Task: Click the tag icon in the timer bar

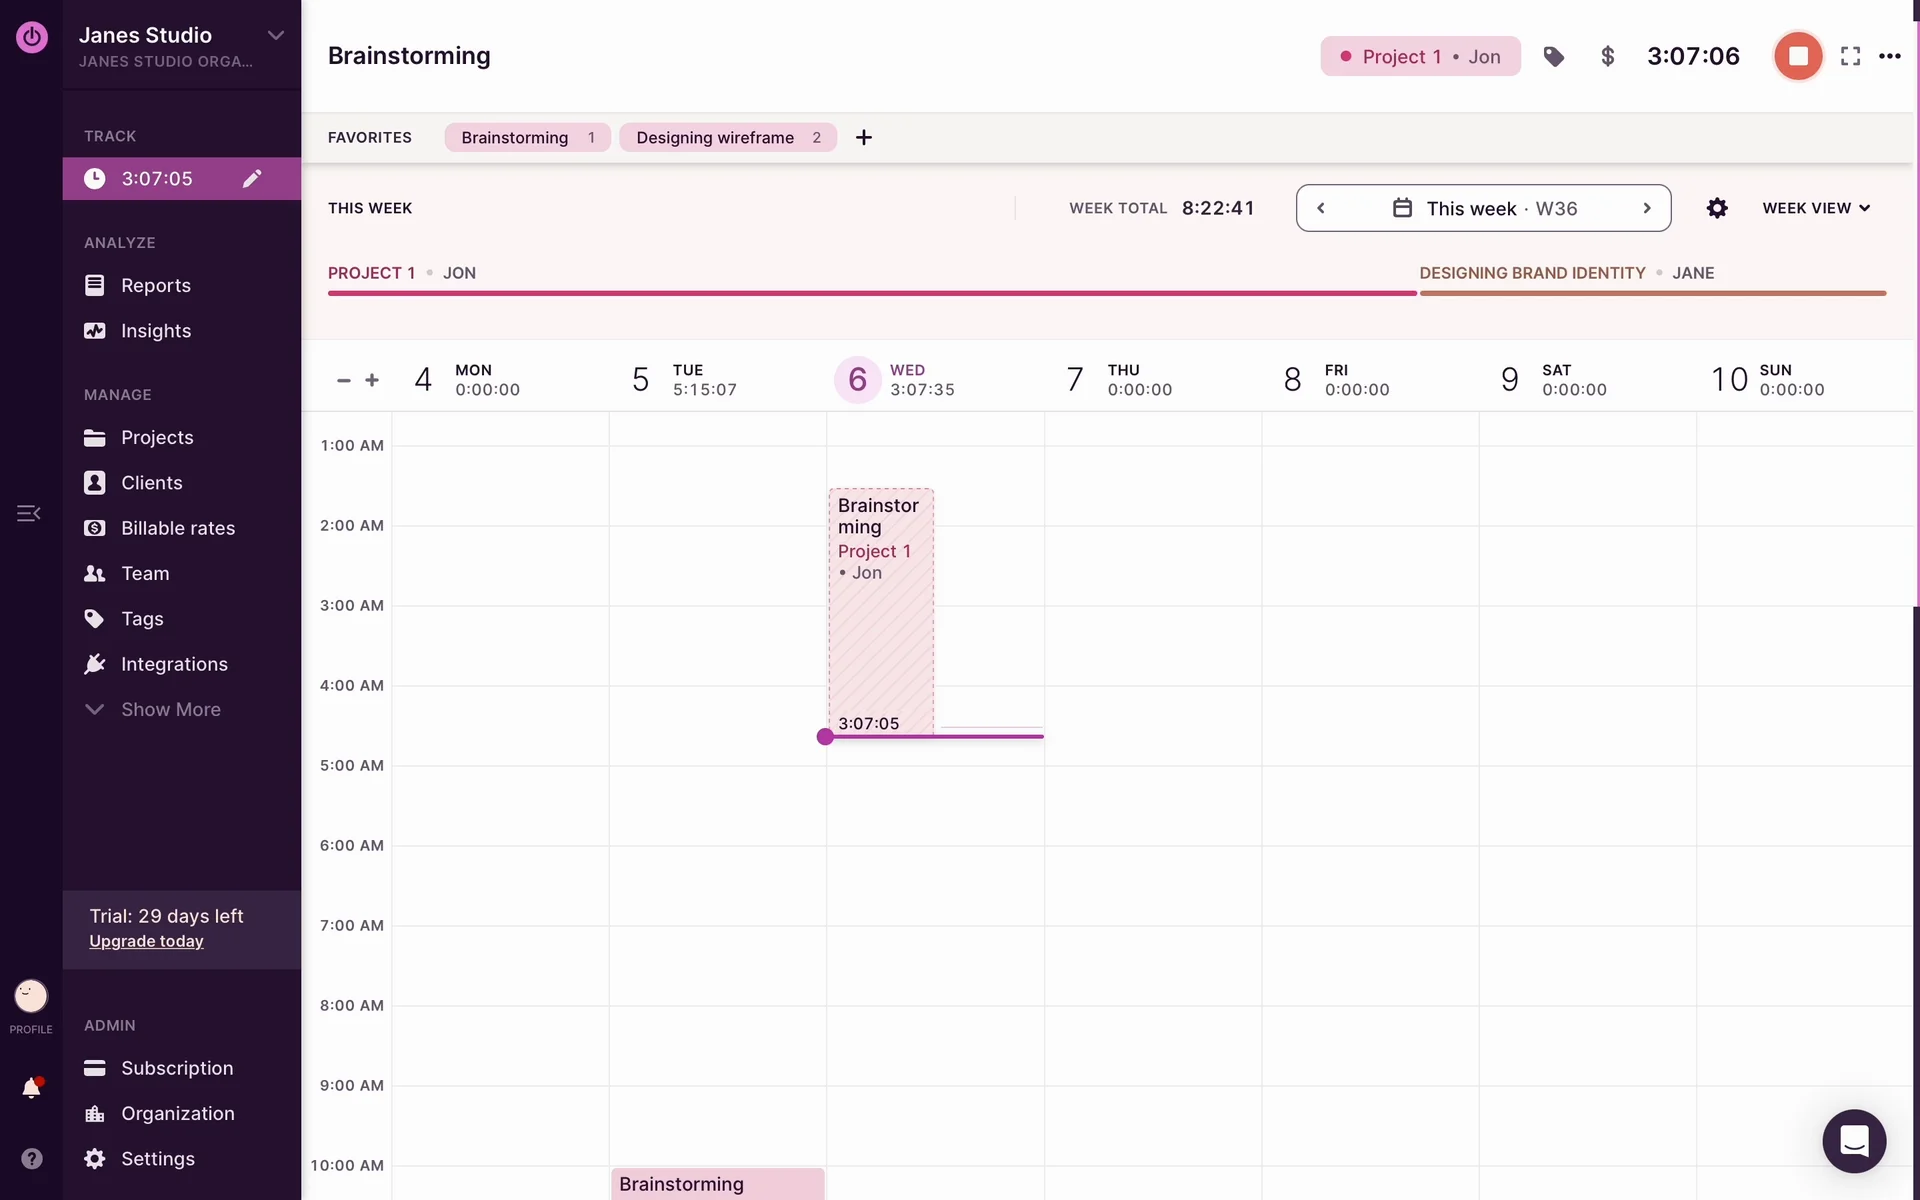Action: click(1553, 57)
